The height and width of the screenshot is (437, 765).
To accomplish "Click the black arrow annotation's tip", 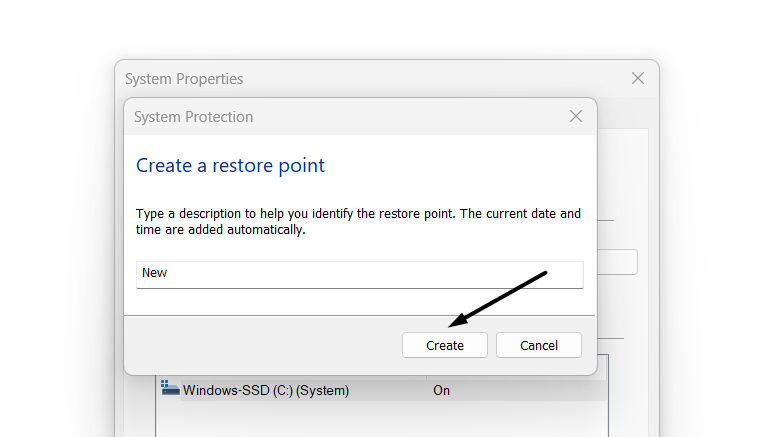I will pos(451,326).
